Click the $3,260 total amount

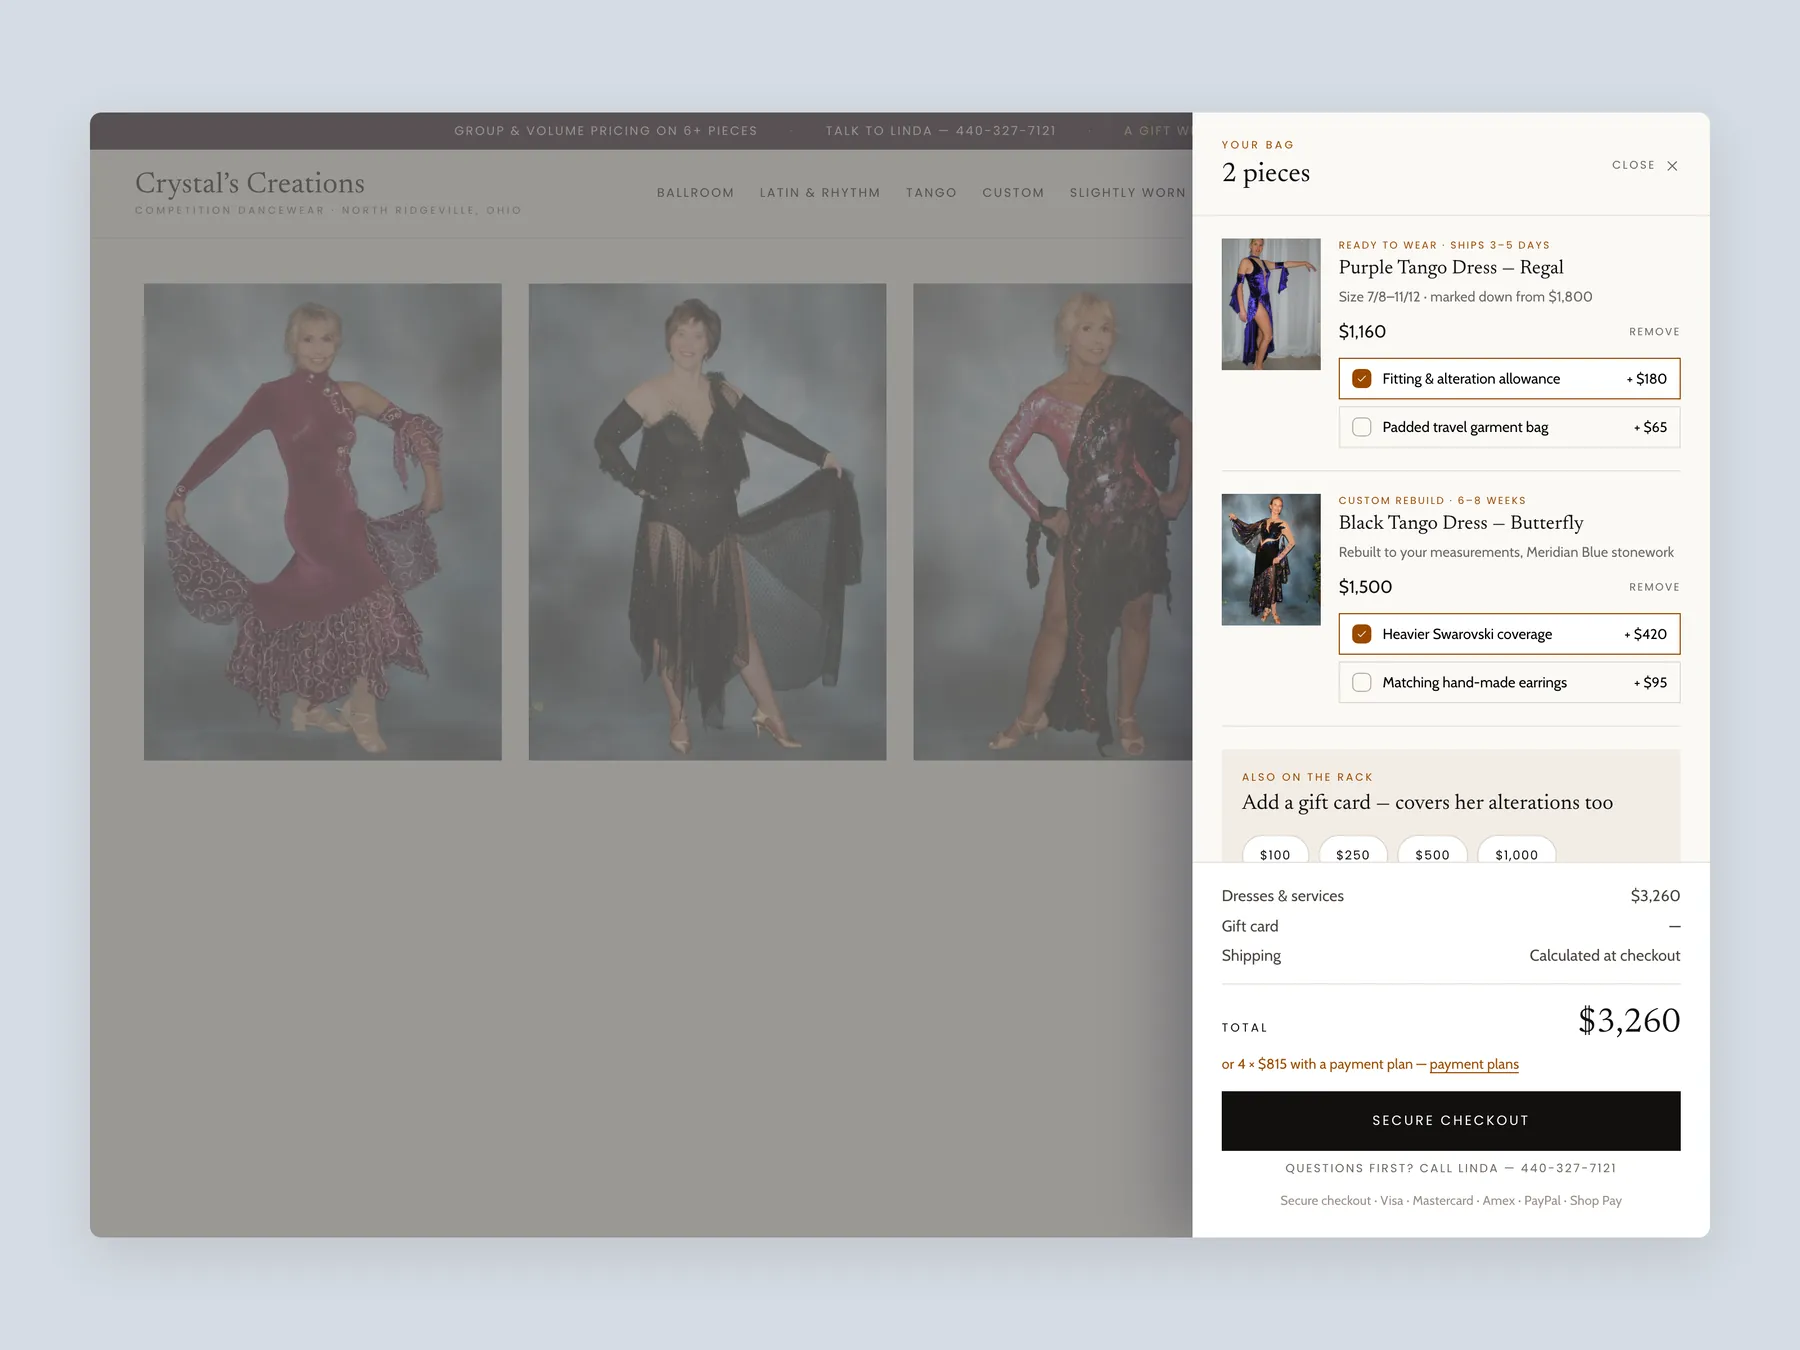[x=1629, y=1021]
